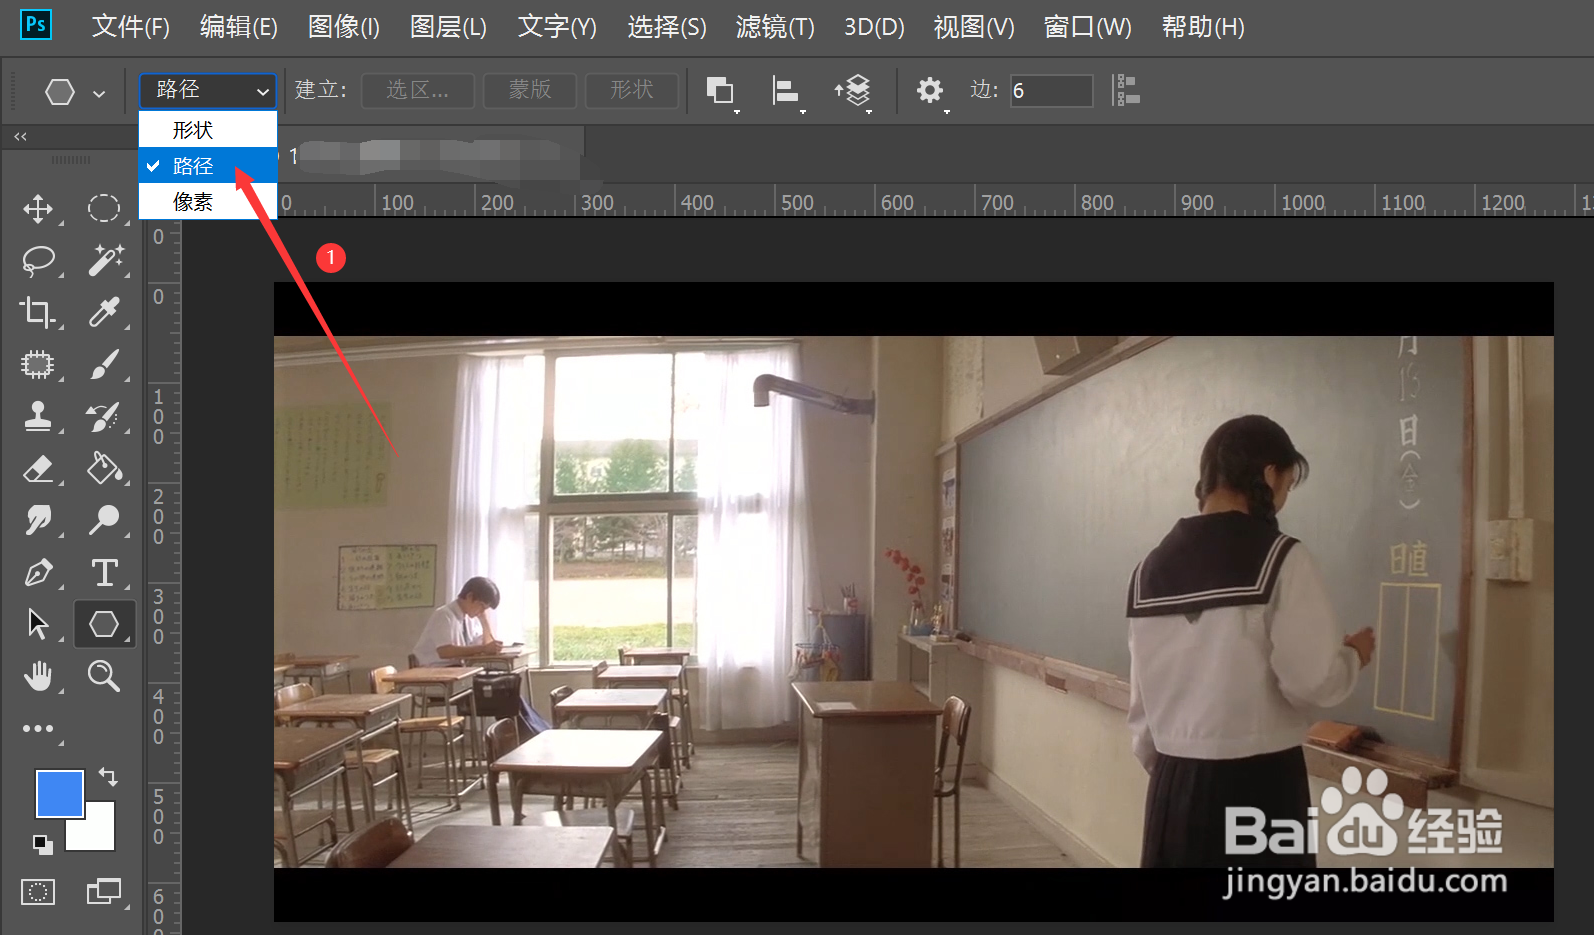Select the Crop tool
1594x935 pixels.
point(38,312)
